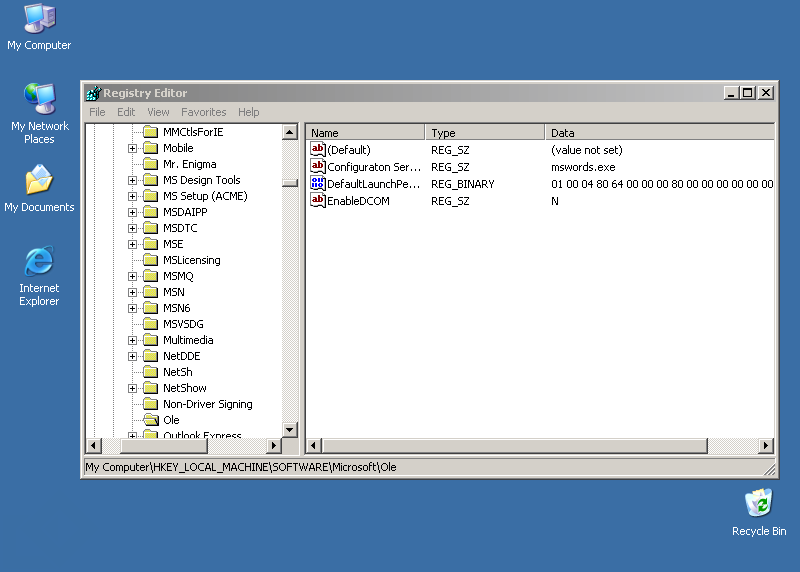Expand the MSN6 key

133,309
